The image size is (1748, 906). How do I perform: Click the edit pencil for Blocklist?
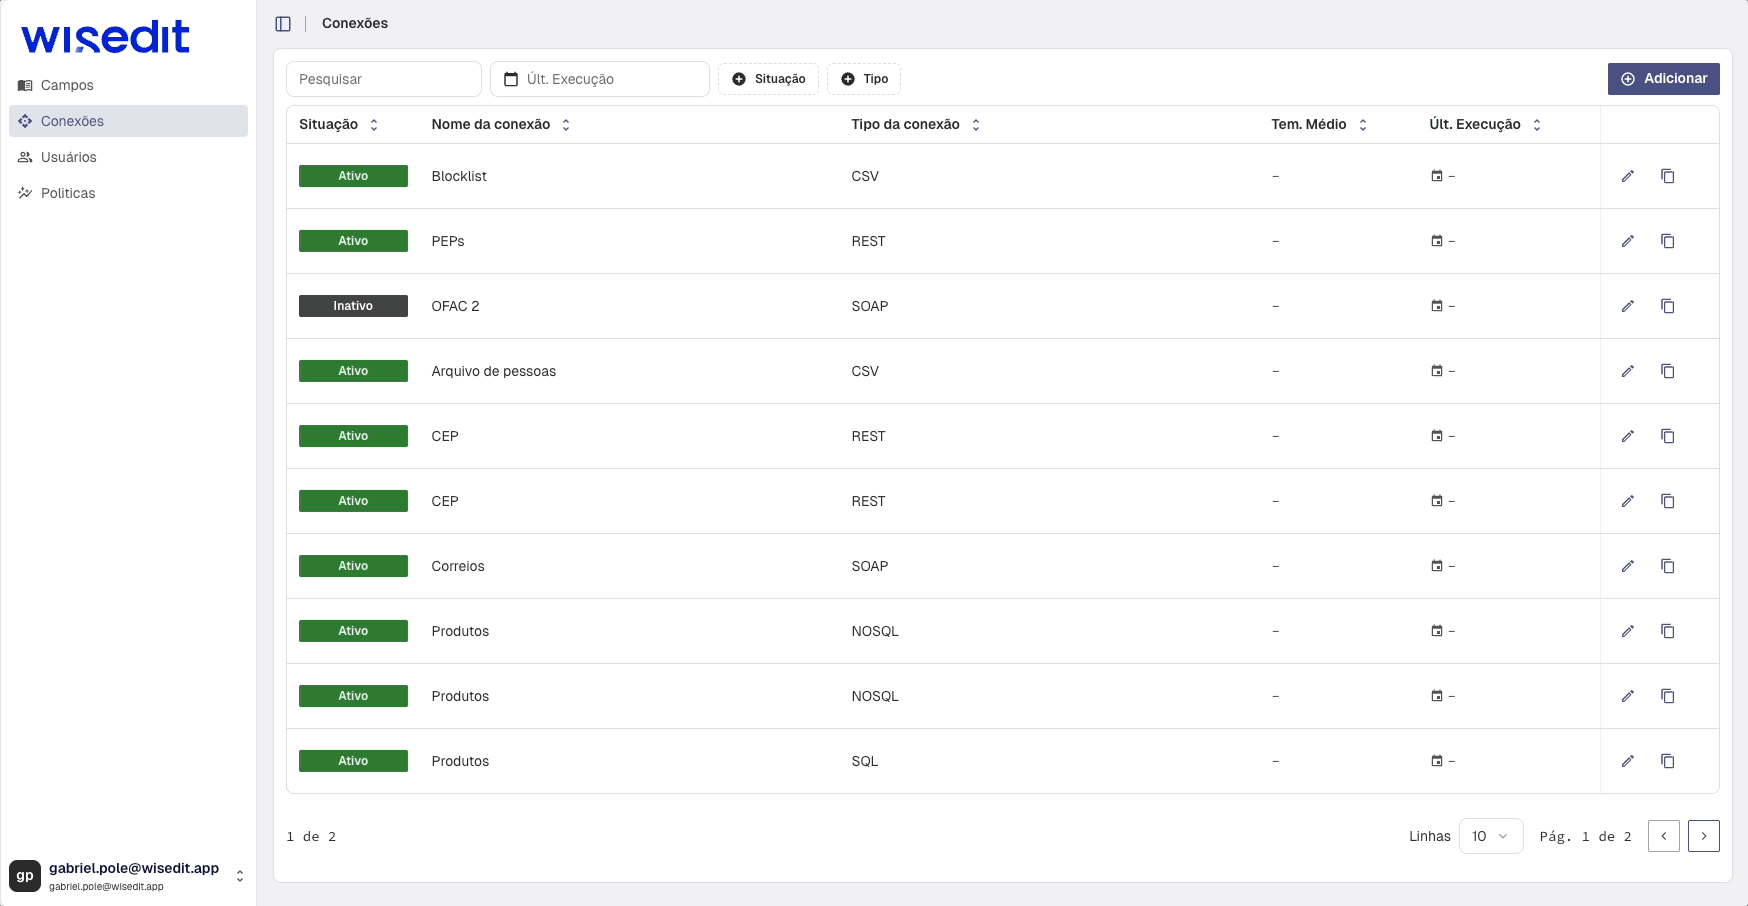coord(1627,176)
